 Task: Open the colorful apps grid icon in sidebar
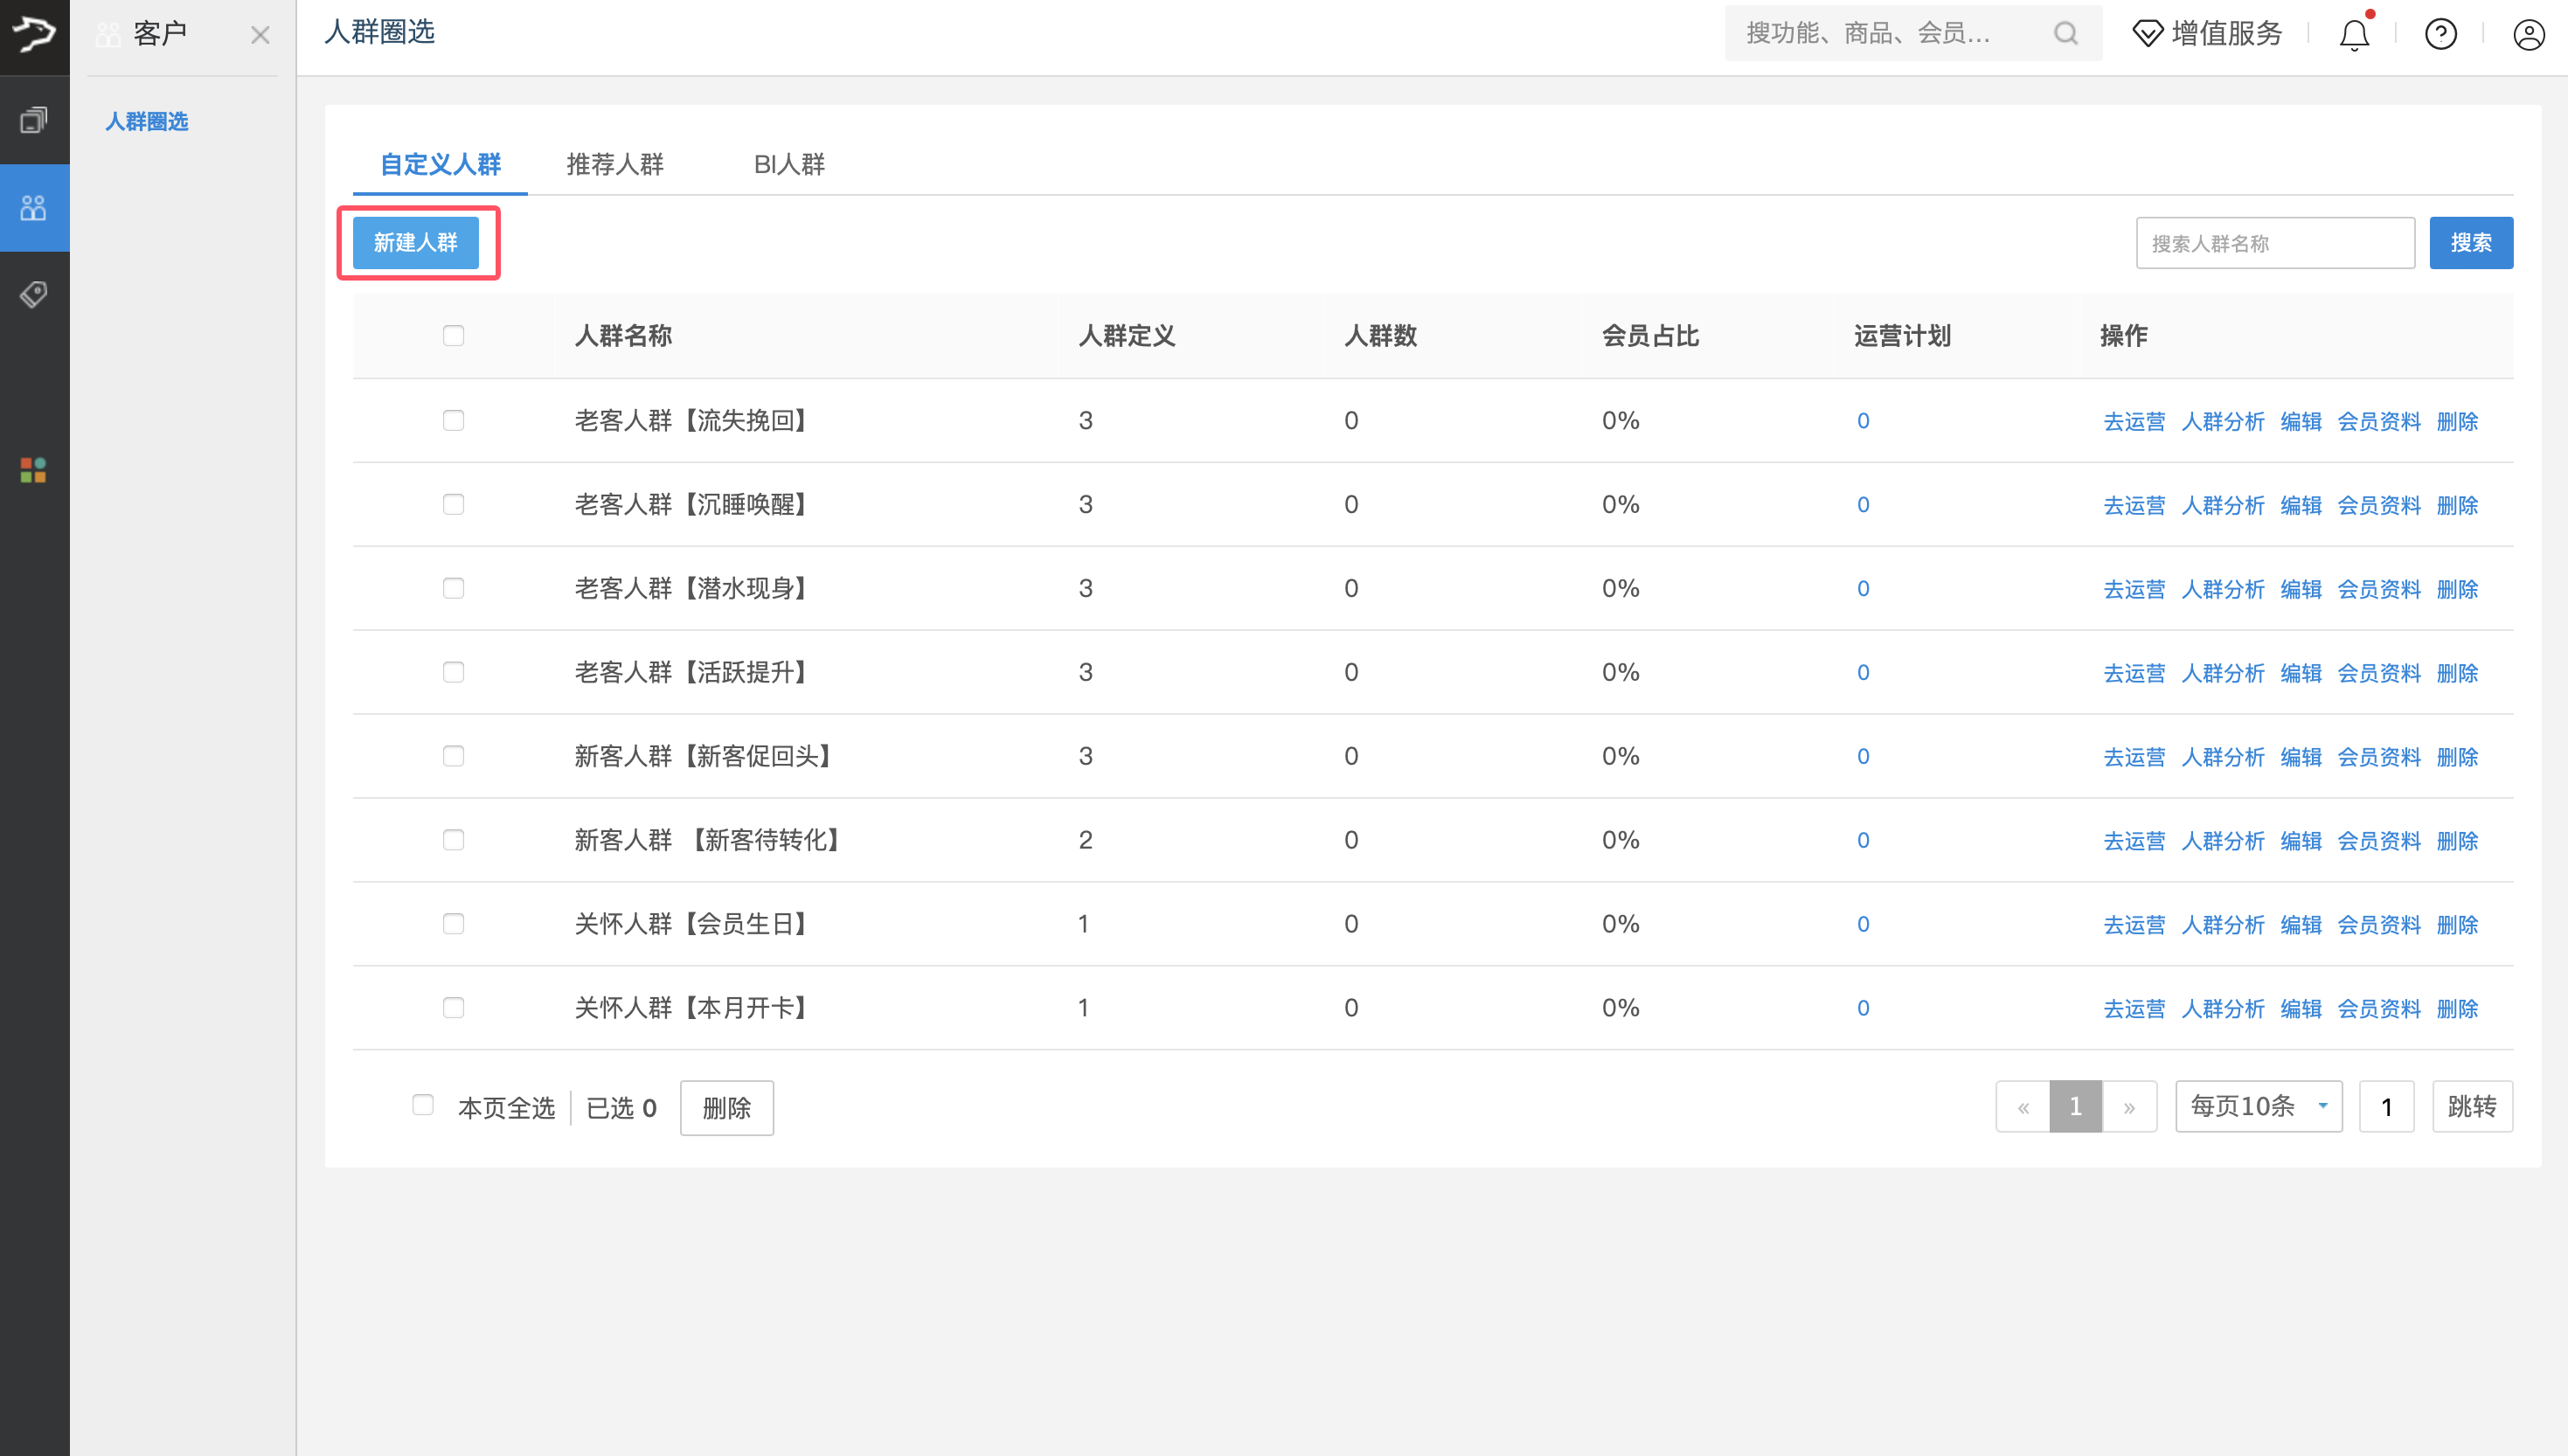(33, 470)
